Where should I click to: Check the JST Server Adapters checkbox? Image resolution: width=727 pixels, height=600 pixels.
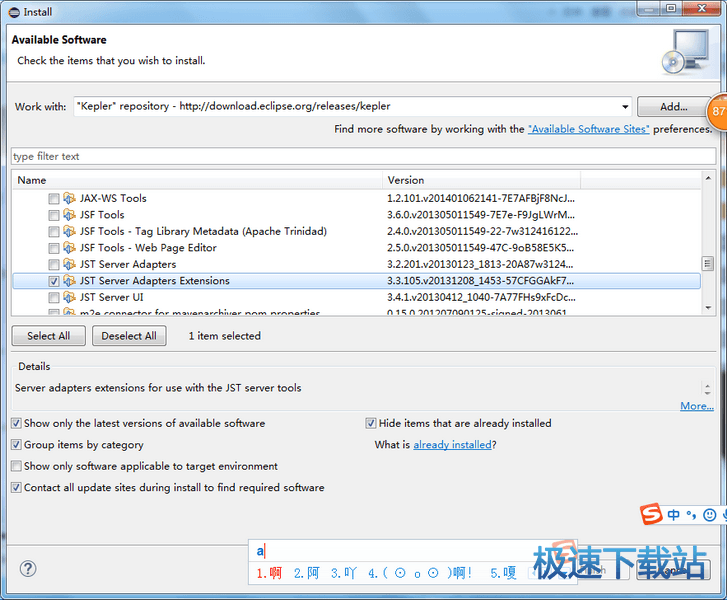pos(54,265)
